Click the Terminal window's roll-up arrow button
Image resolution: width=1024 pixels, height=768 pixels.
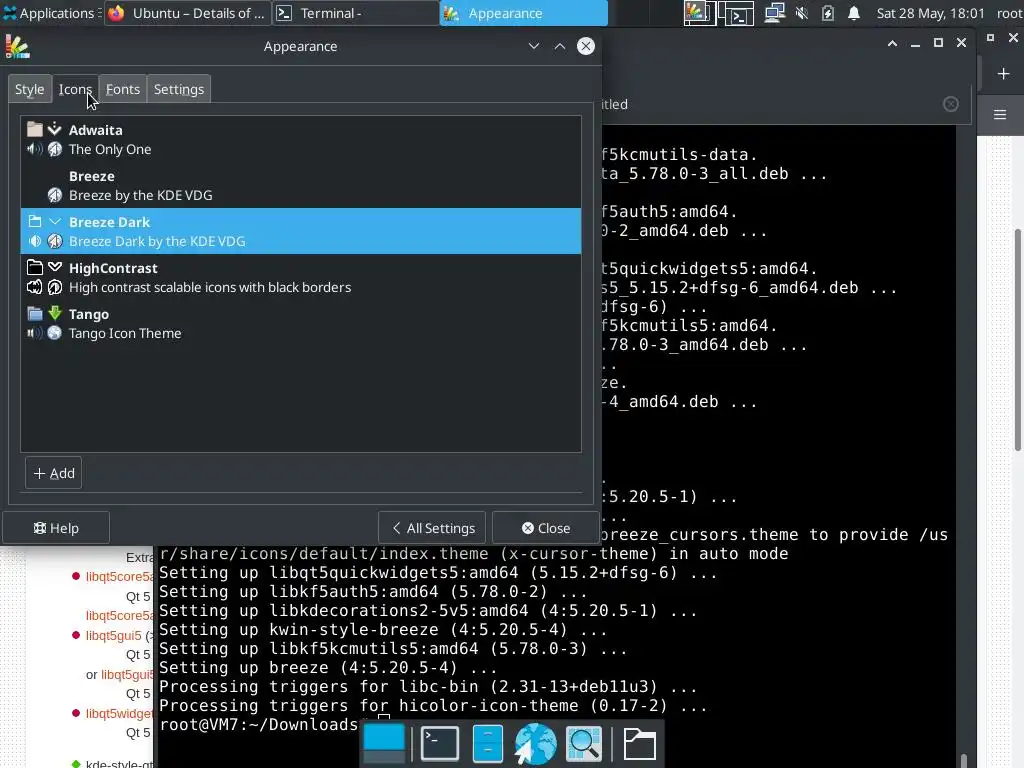click(892, 43)
